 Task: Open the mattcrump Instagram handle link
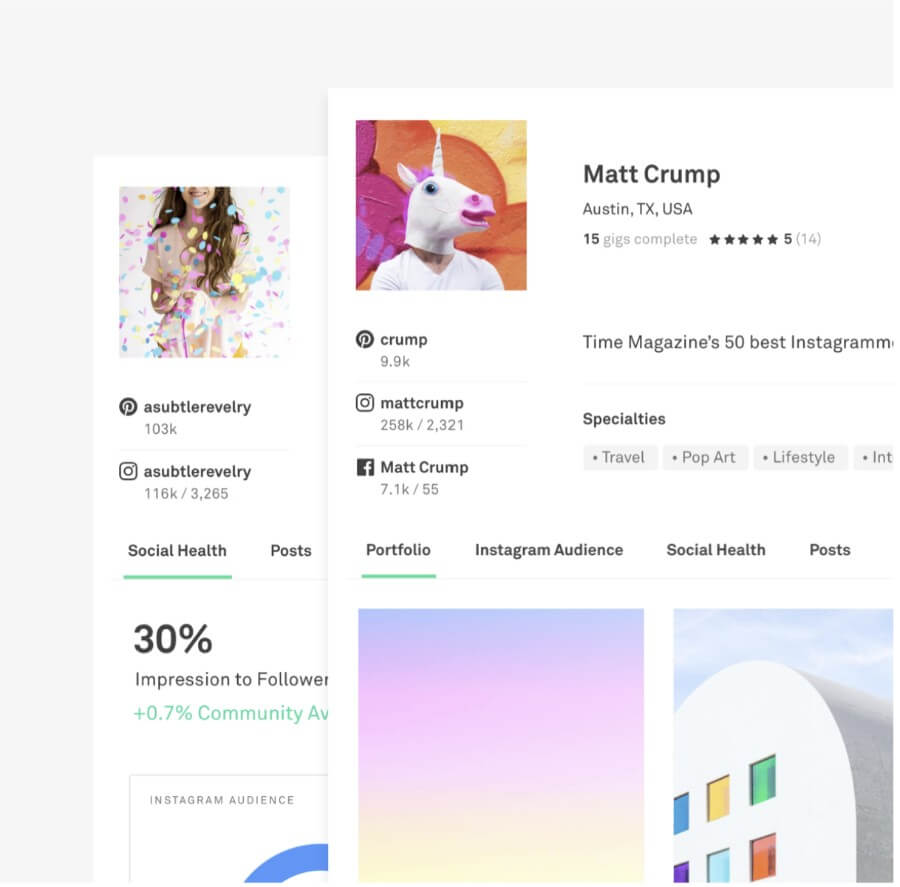tap(422, 403)
